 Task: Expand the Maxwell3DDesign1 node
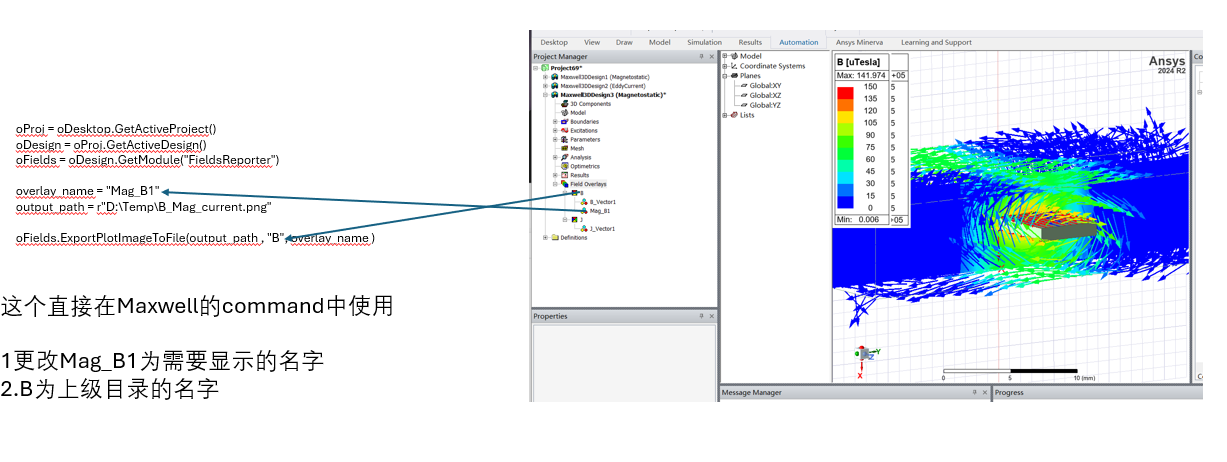(545, 77)
